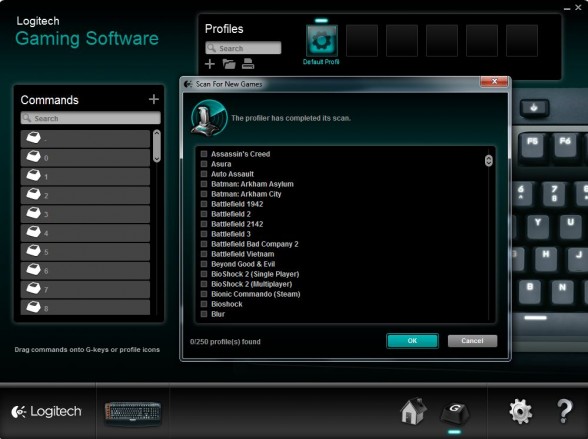
Task: Click the Commands list scrollbar
Action: (x=157, y=146)
